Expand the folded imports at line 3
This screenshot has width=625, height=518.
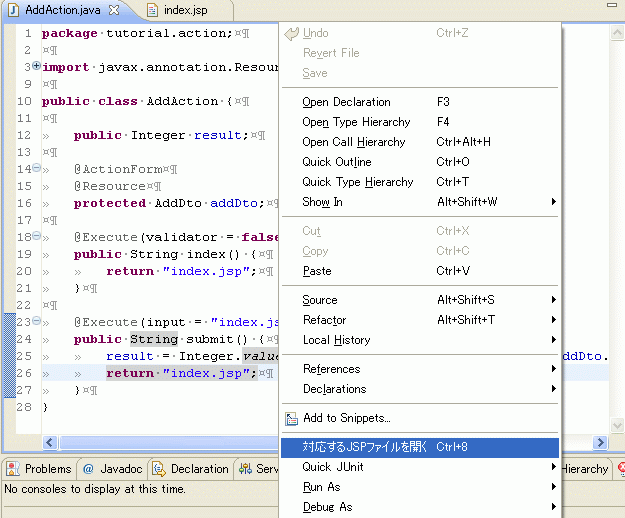(x=36, y=66)
